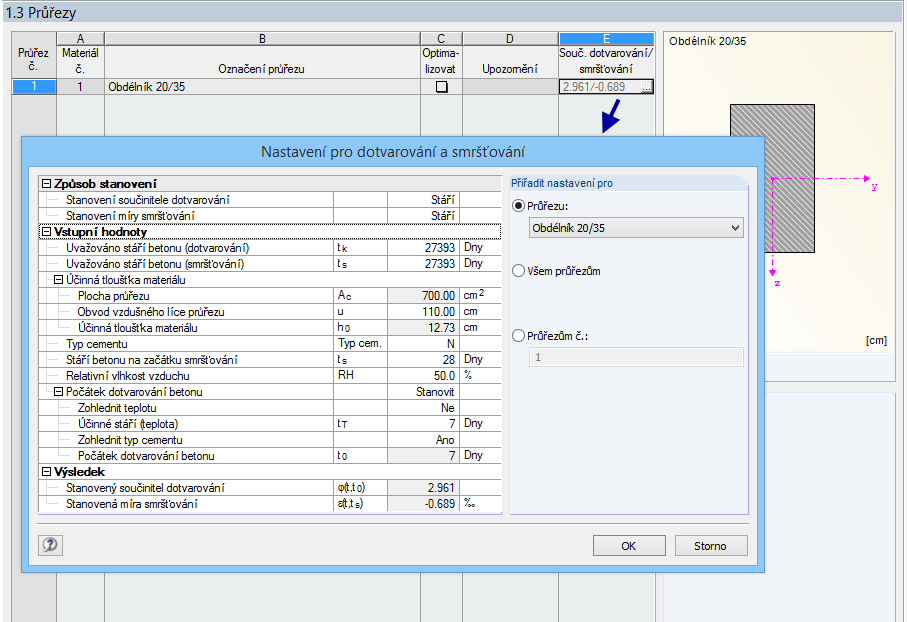Toggle the Optimalizovat checkbox for row 1

coord(441,87)
